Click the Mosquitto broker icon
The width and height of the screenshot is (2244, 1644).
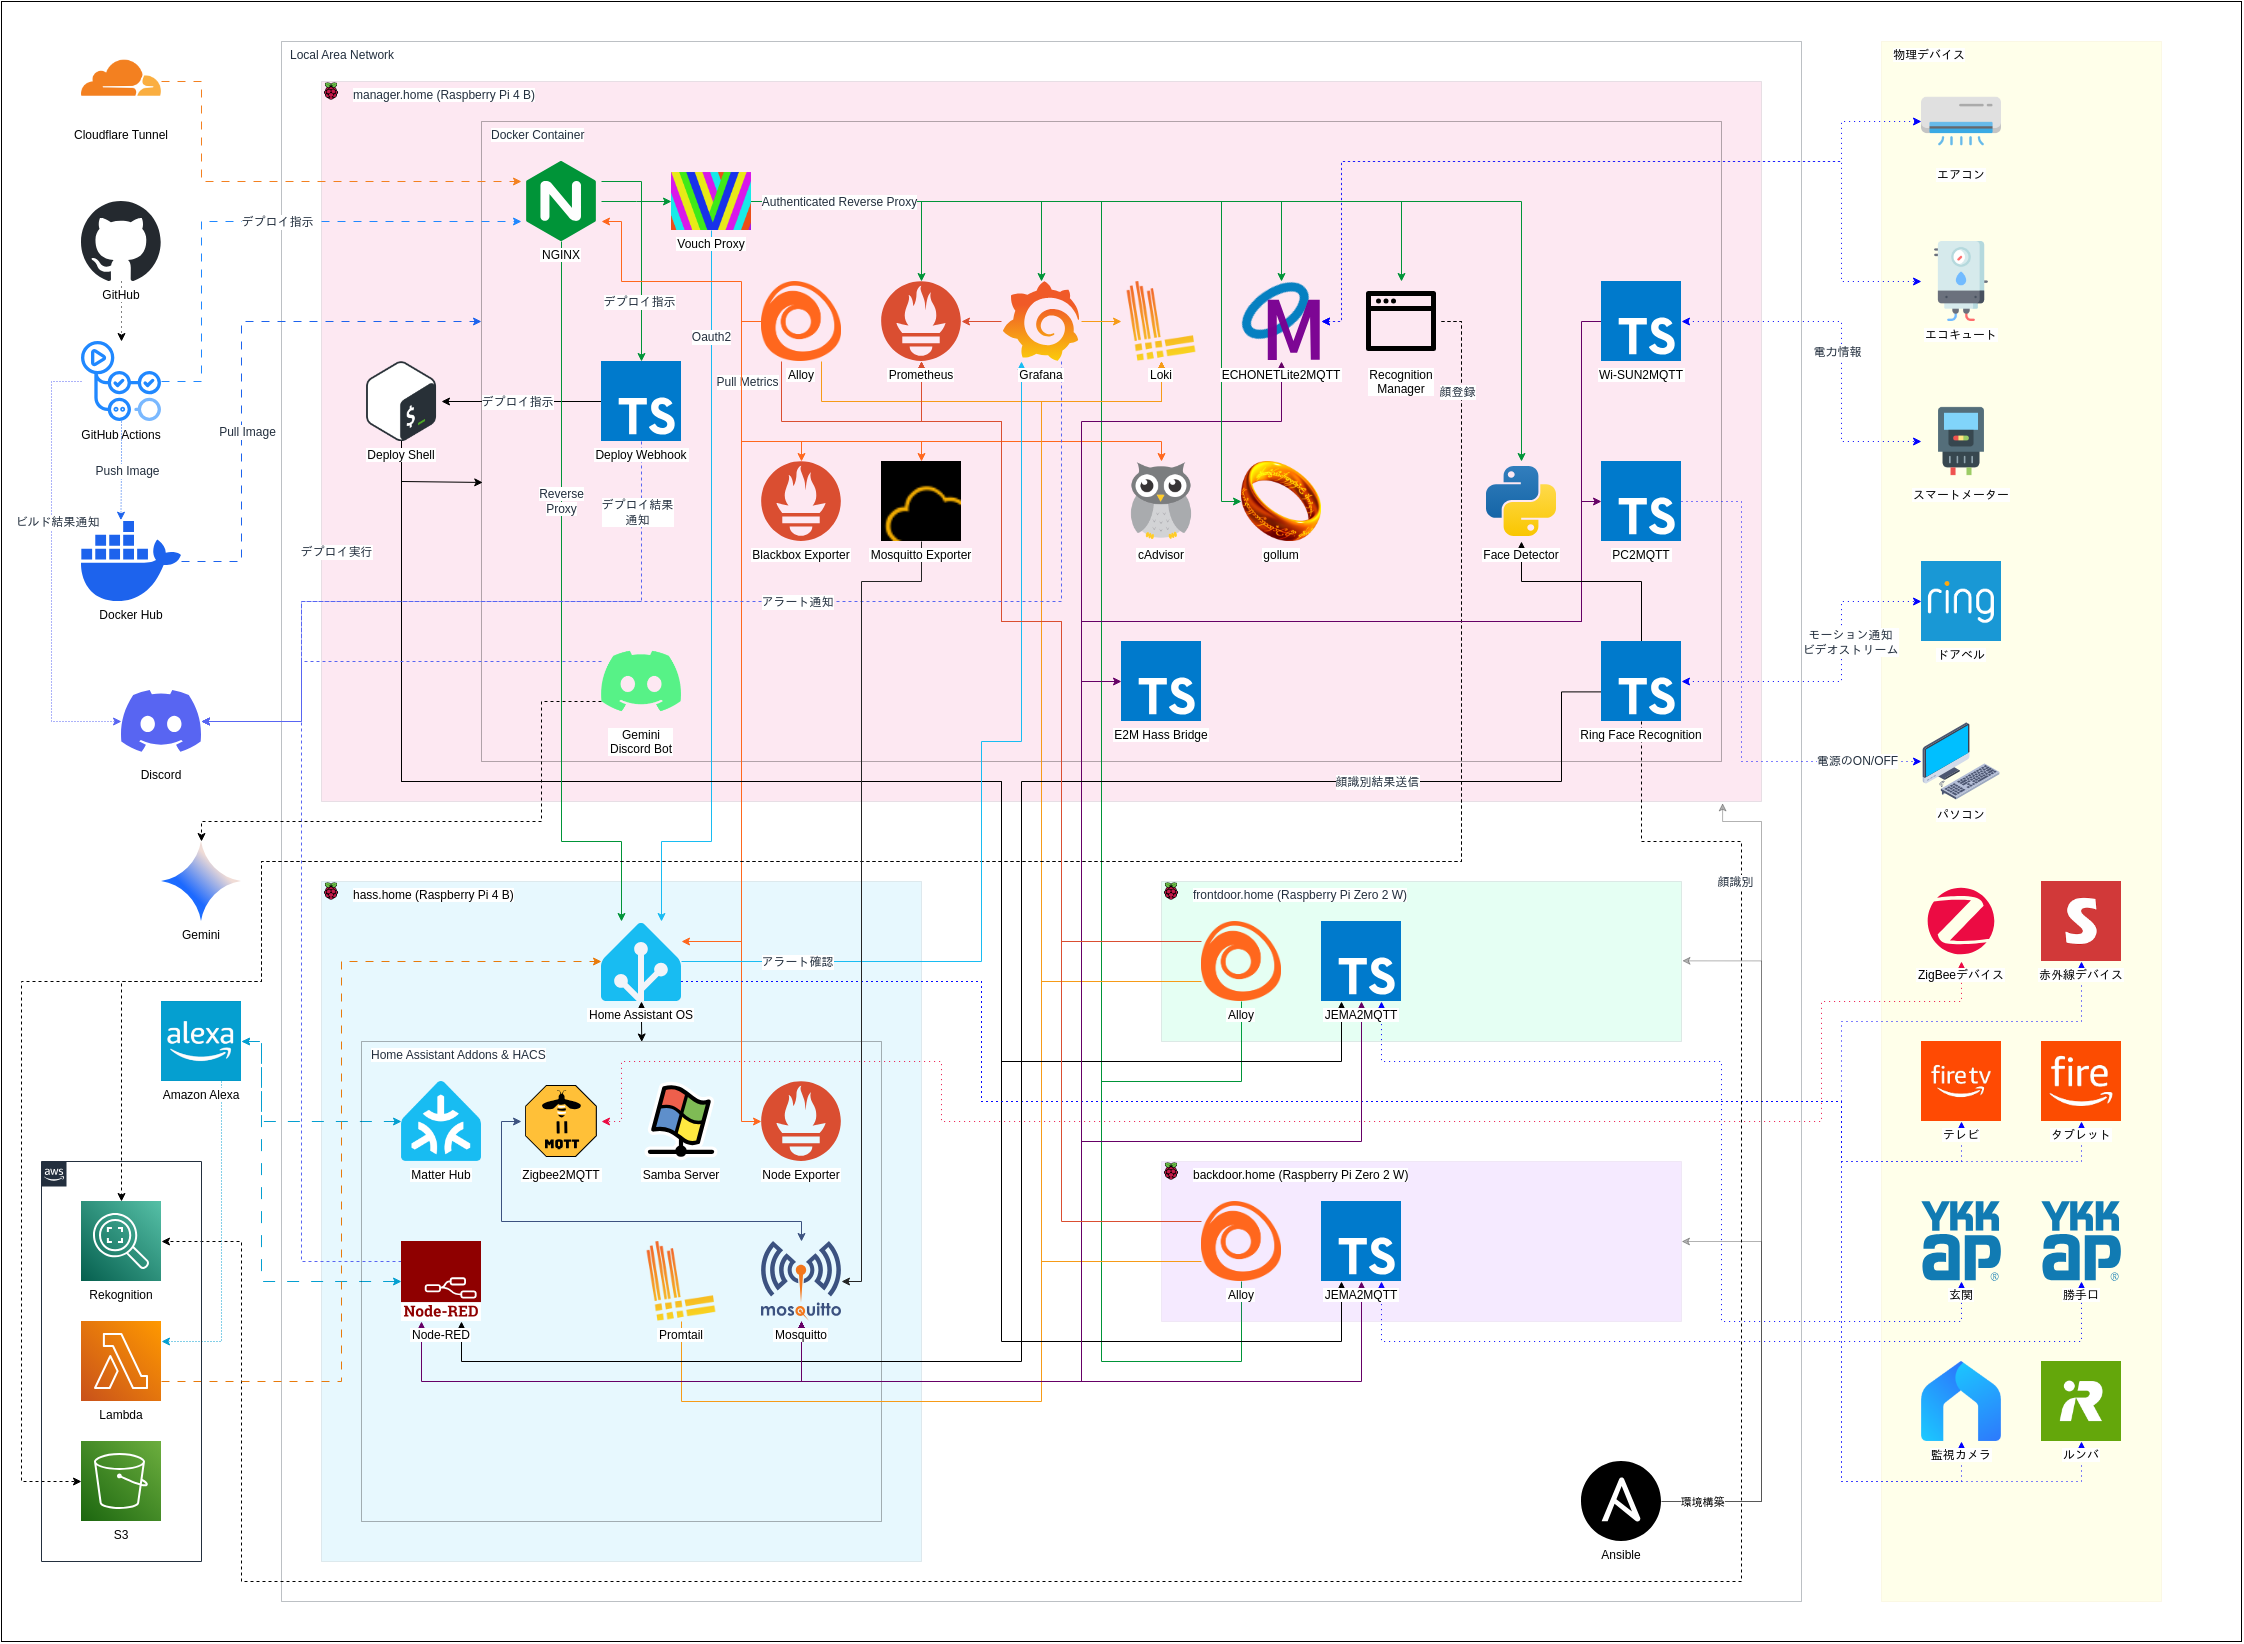(x=800, y=1281)
